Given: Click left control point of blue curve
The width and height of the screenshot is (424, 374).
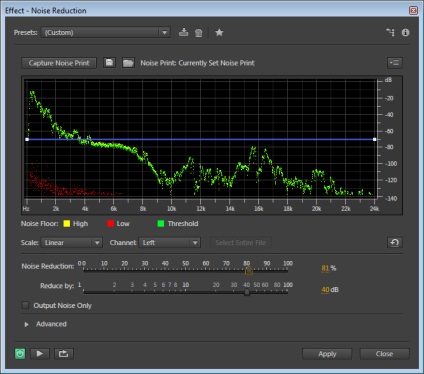Looking at the screenshot, I should point(27,139).
